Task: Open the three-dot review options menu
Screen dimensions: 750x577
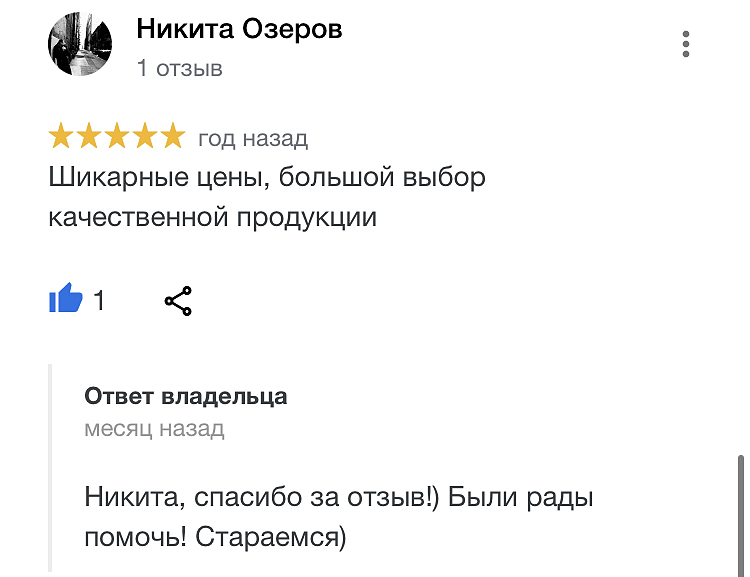Action: coord(685,44)
